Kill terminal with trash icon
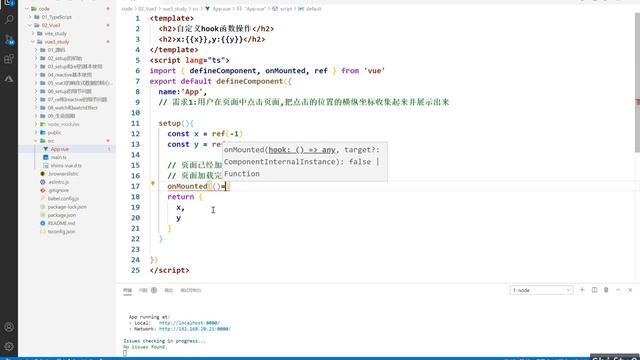Screen dimensions: 640x360 coord(606,290)
